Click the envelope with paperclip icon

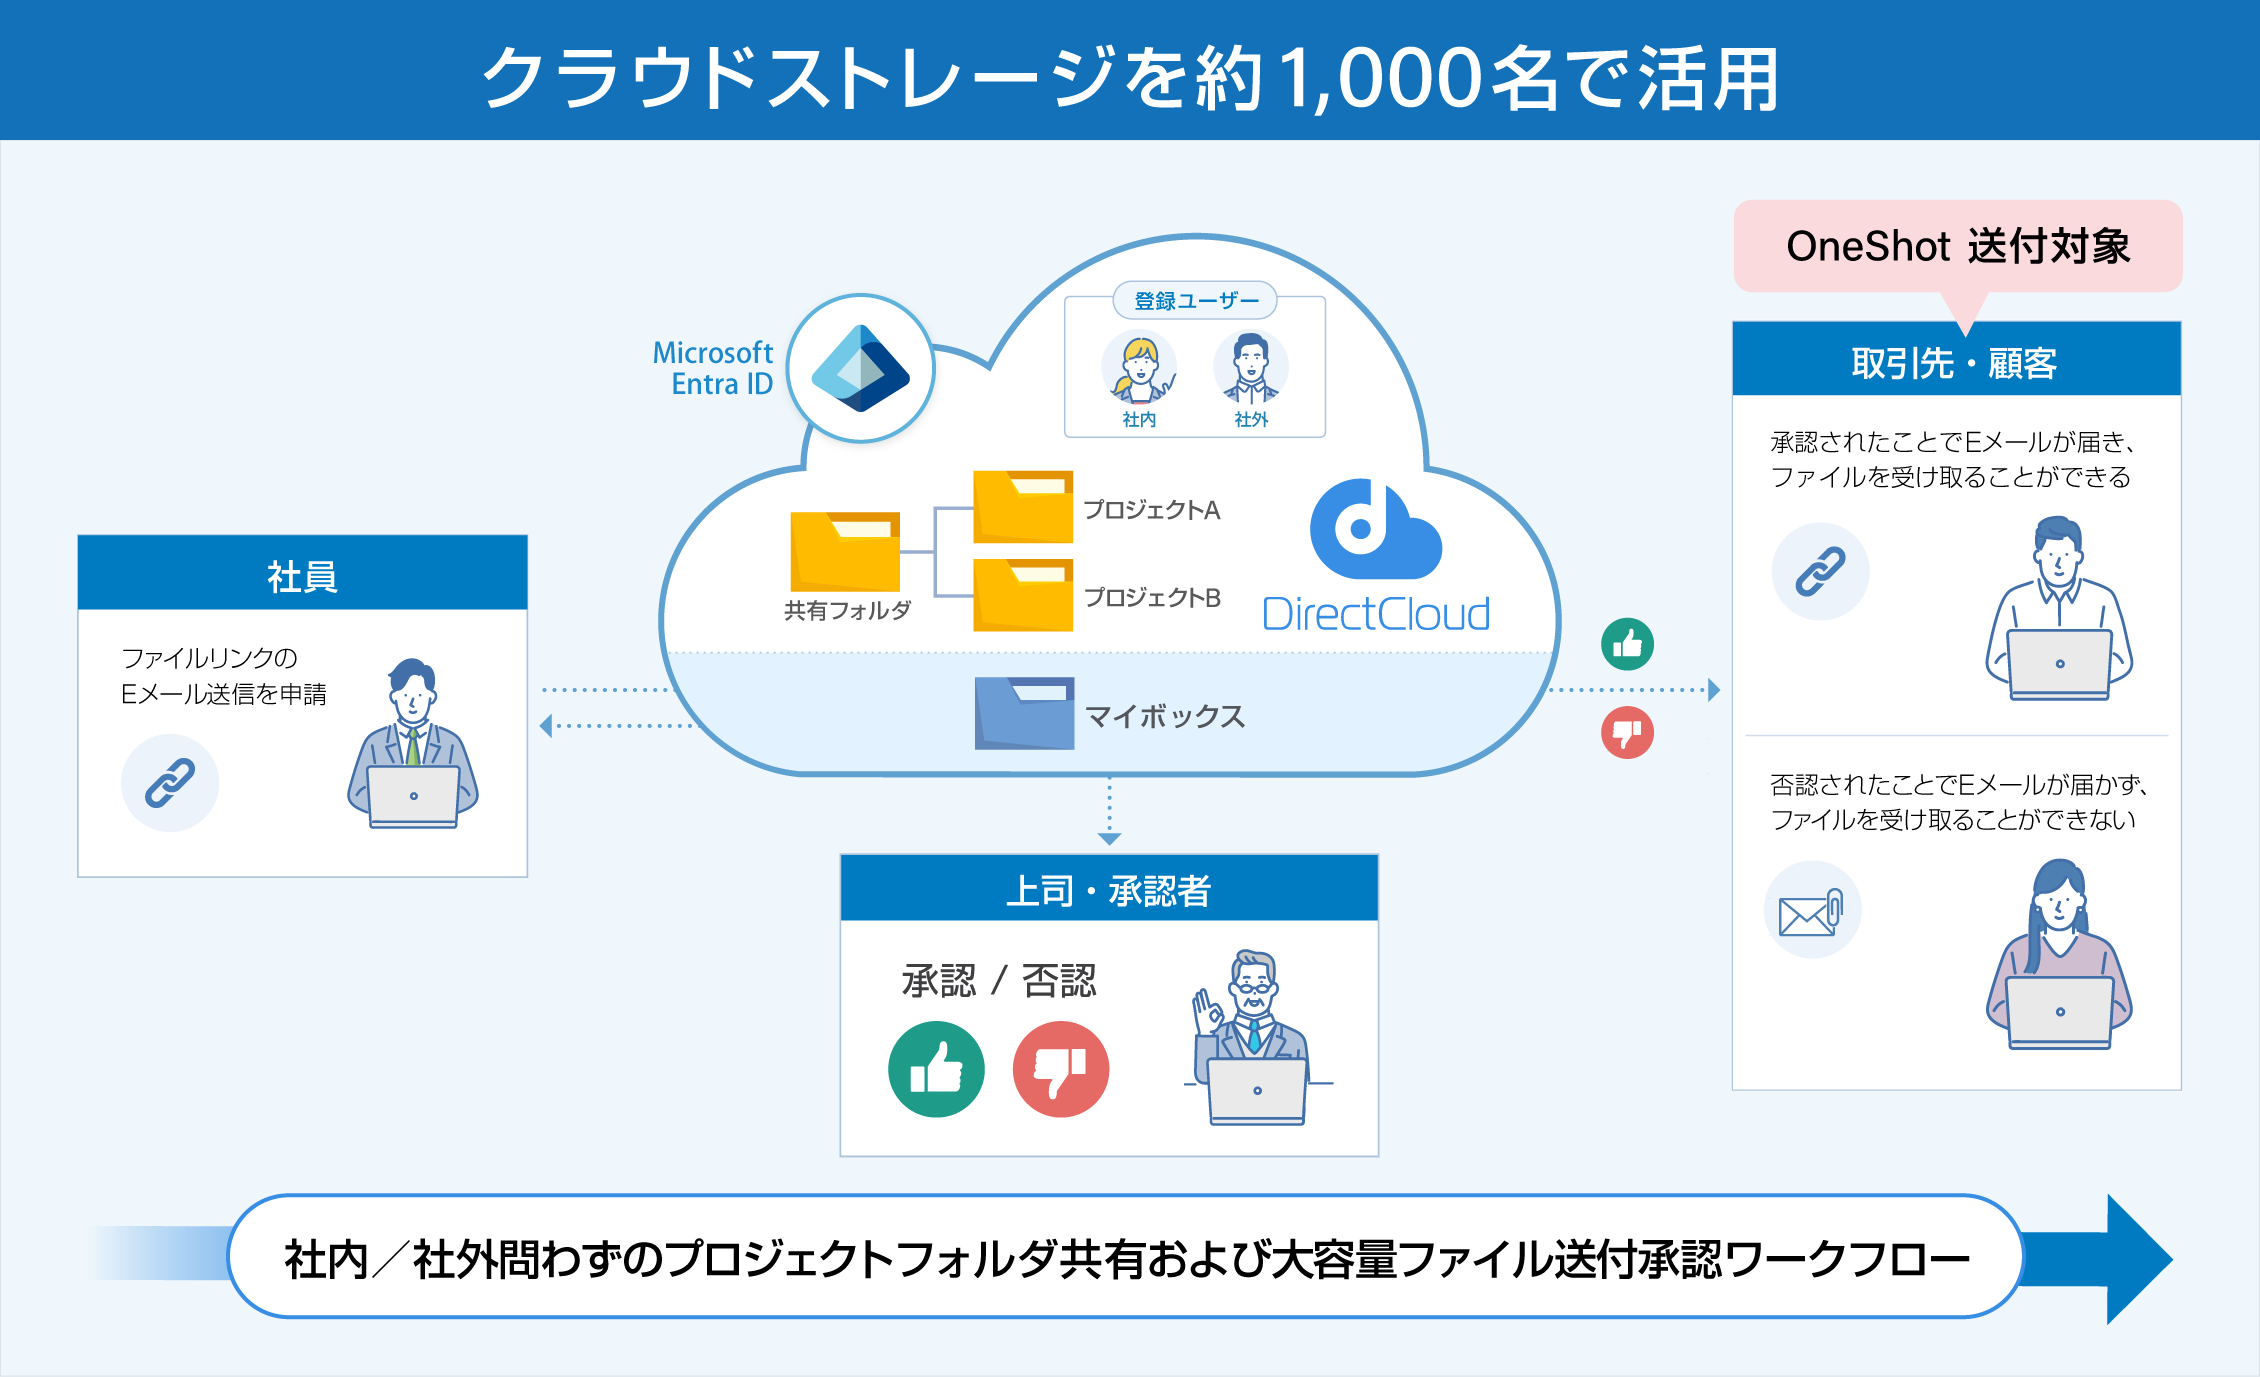click(x=1812, y=910)
